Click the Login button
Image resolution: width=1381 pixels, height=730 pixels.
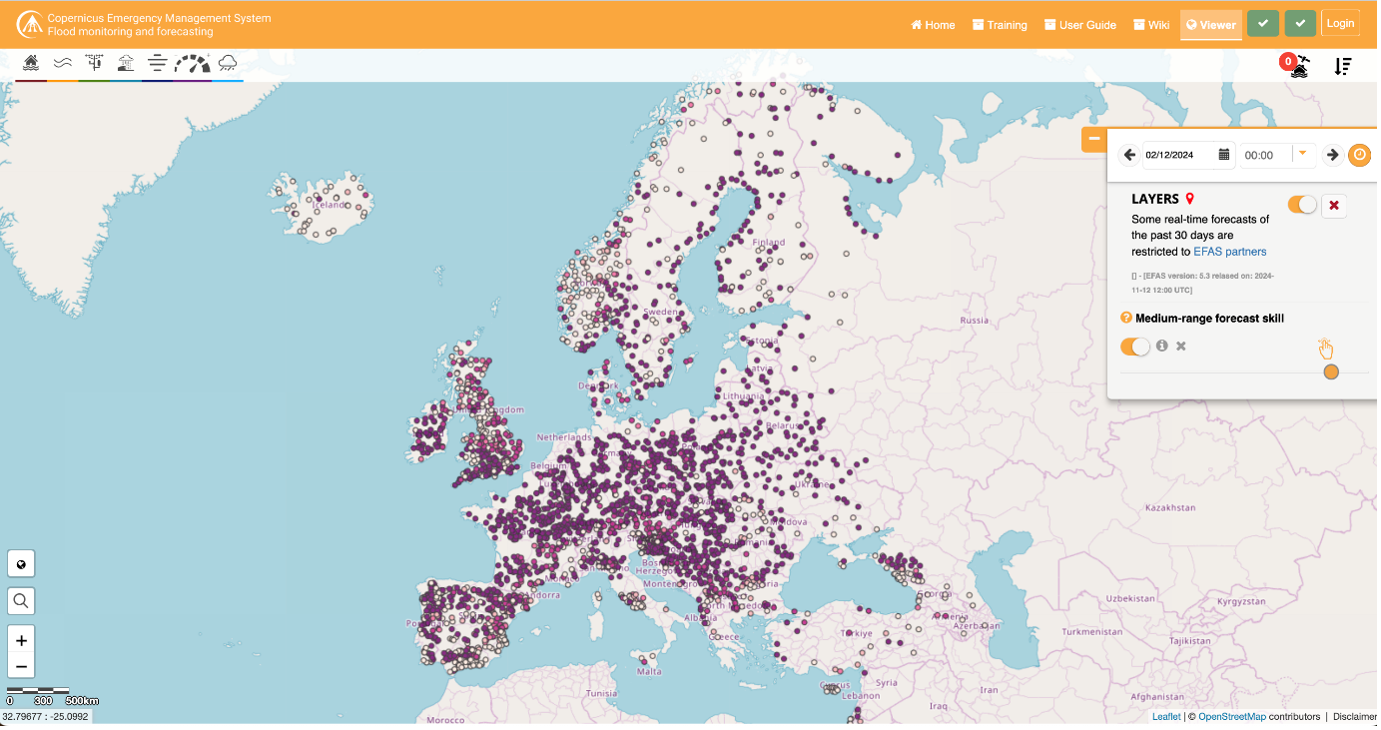(1340, 22)
